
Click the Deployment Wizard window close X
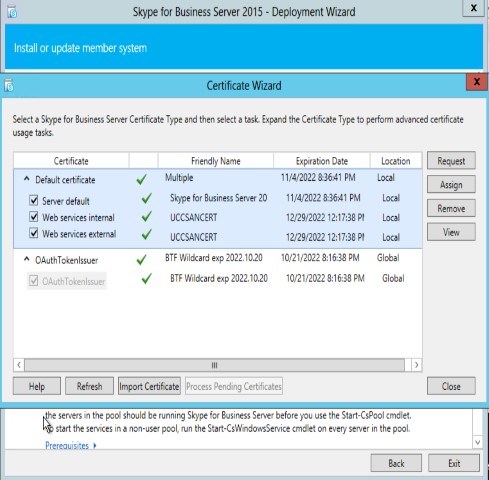(x=473, y=8)
